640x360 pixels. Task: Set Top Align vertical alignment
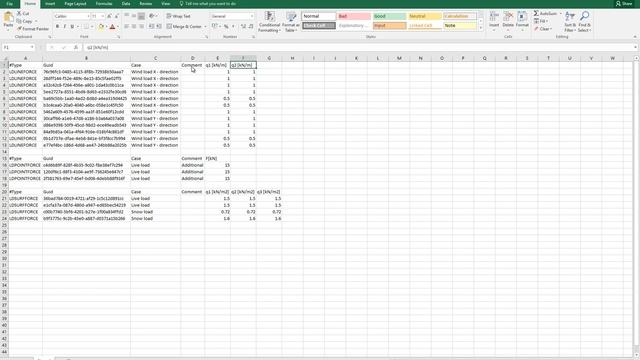tap(127, 16)
